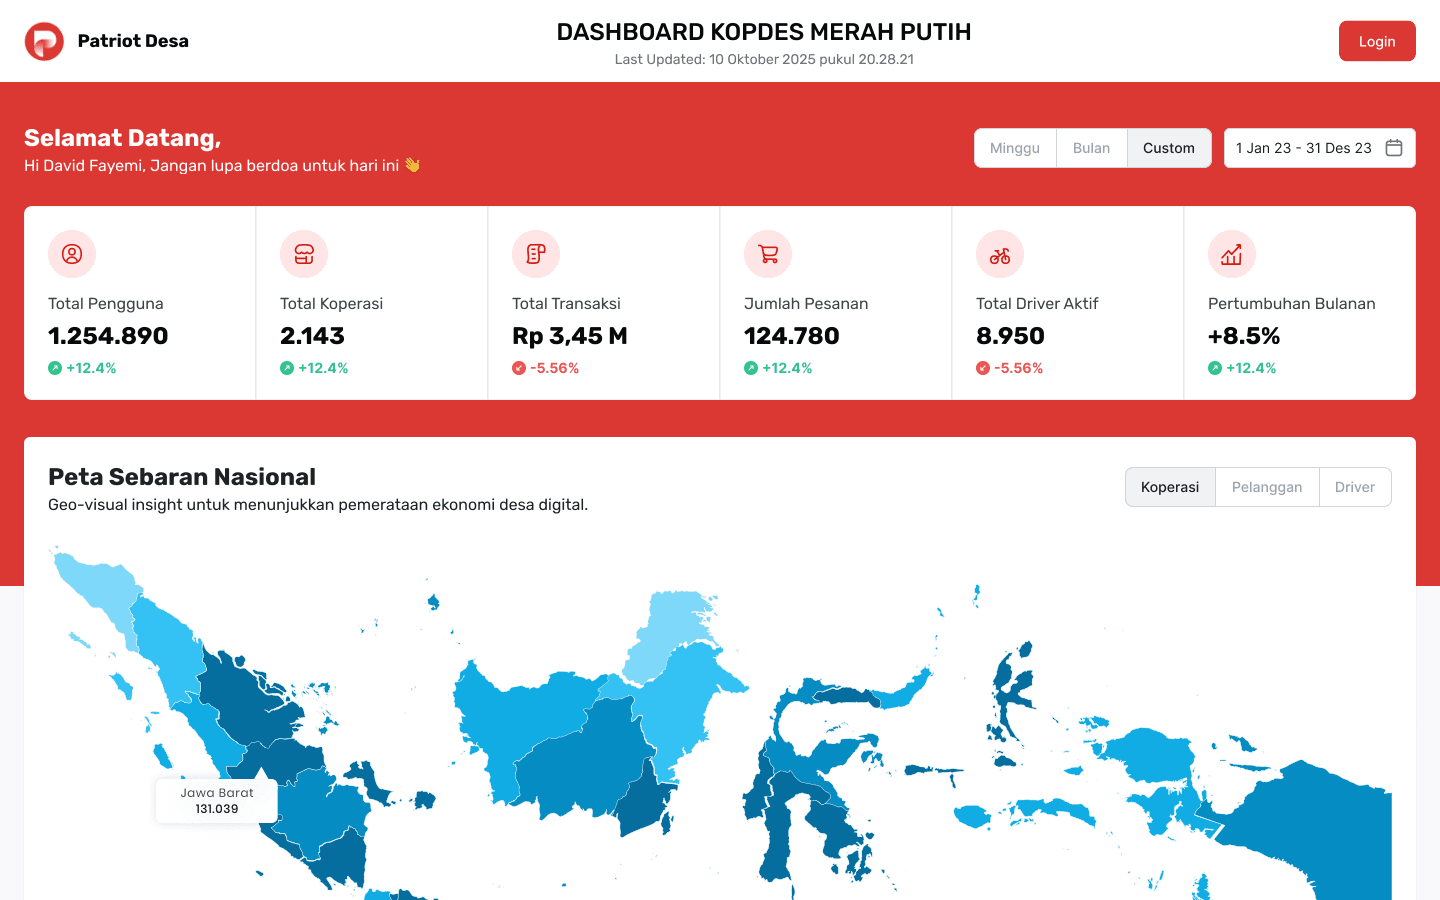Click the Patriot Desa logo icon

pyautogui.click(x=44, y=41)
